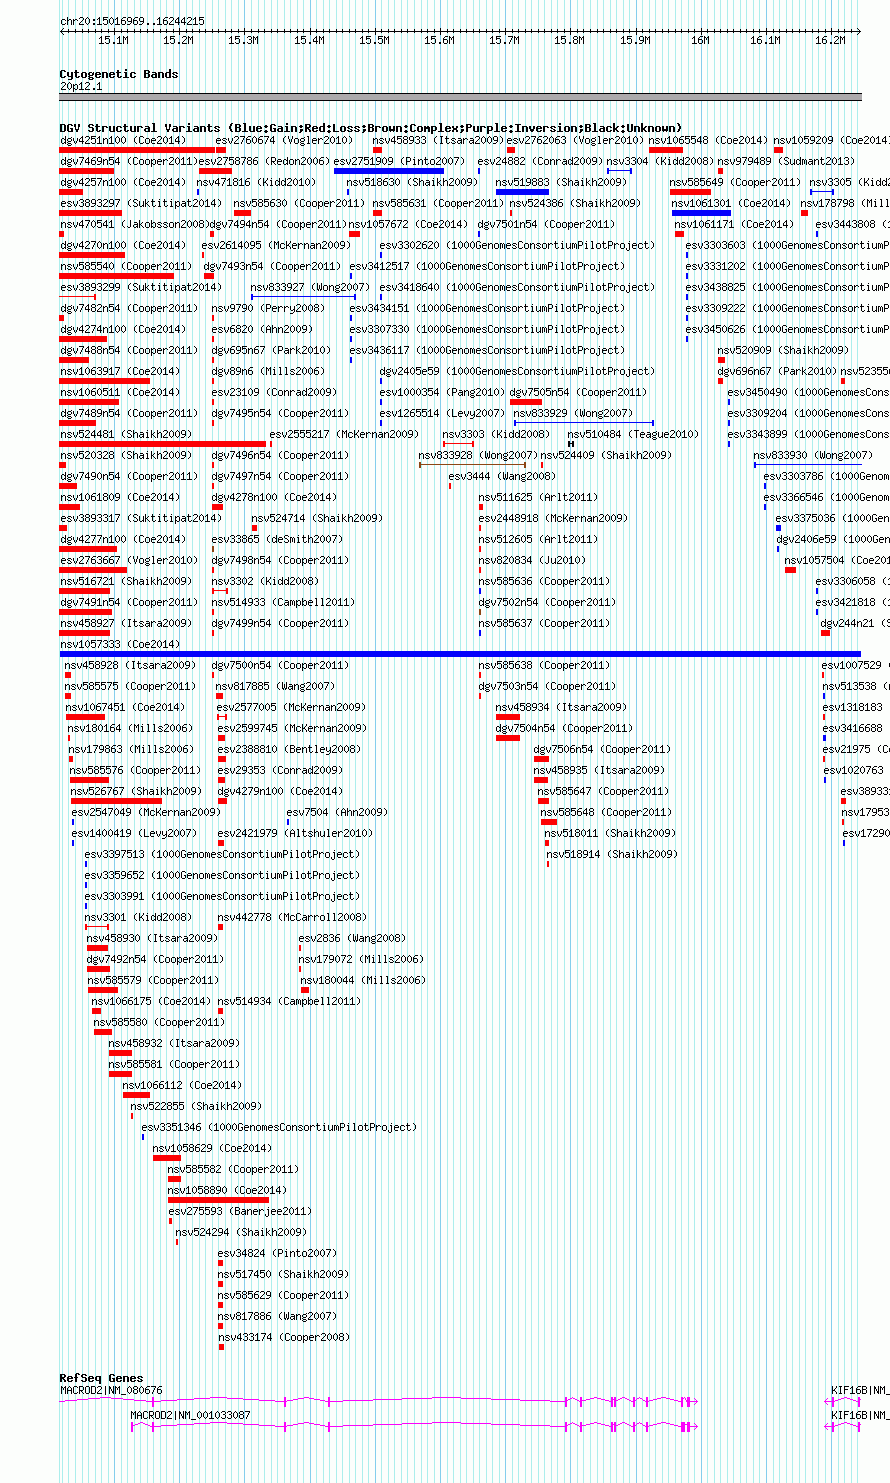The height and width of the screenshot is (1483, 890).
Task: Click the 20p12.1 band label
Action: (x=81, y=86)
